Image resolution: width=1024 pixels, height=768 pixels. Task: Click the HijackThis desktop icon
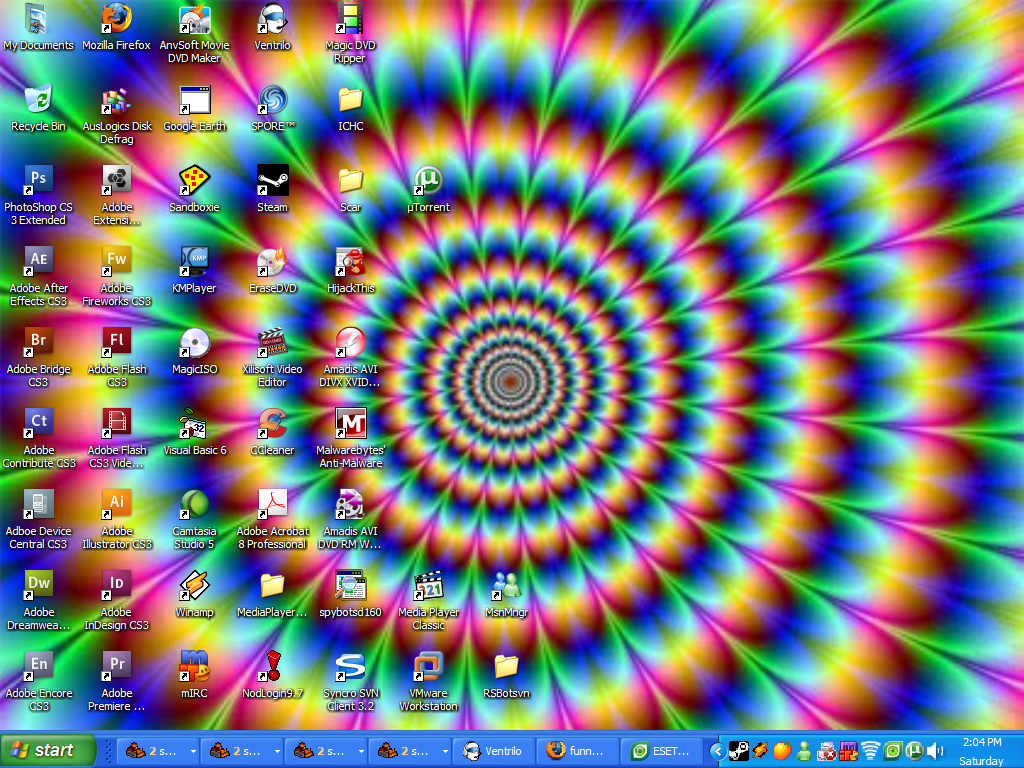[350, 262]
